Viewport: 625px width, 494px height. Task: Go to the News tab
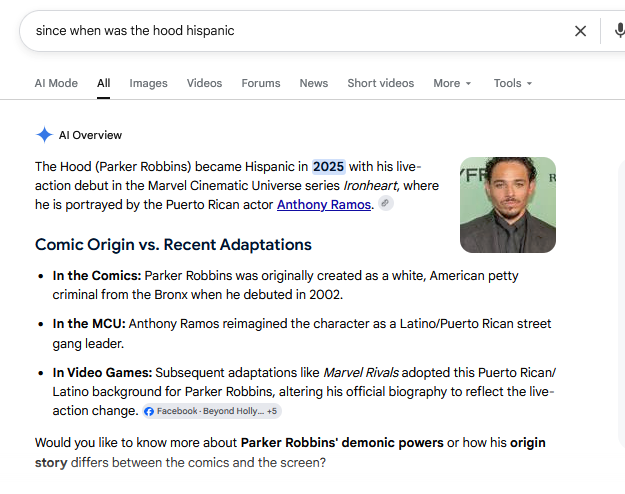click(314, 83)
